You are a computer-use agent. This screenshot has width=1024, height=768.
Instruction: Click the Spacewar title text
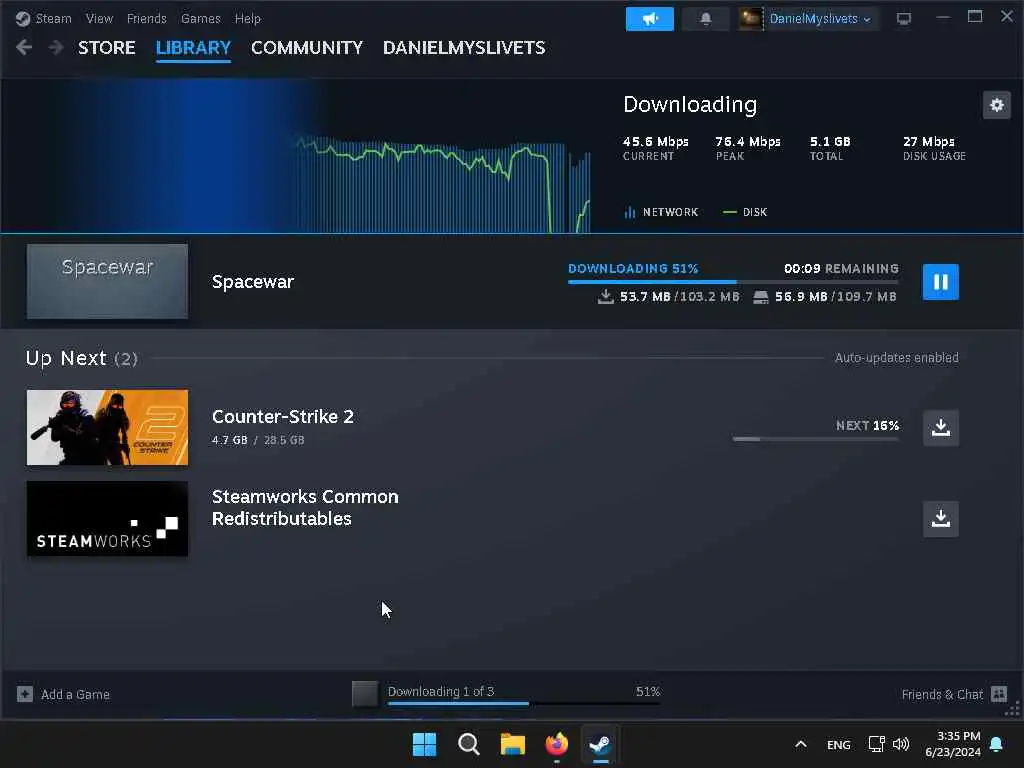253,281
